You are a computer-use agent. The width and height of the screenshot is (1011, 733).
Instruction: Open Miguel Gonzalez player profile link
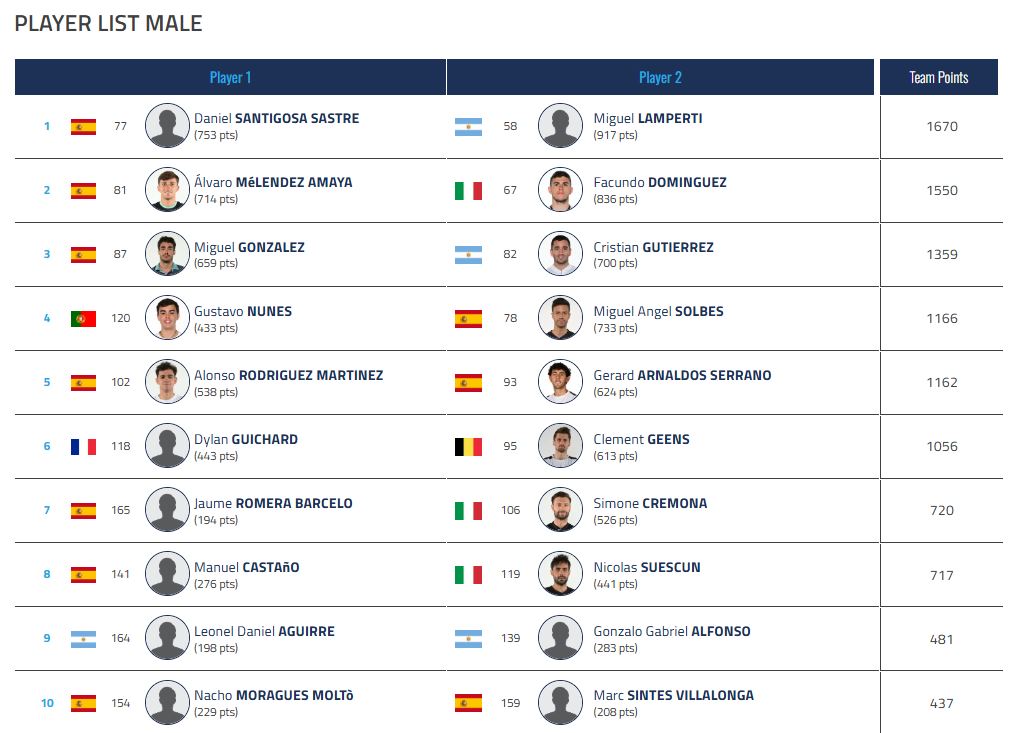point(249,247)
